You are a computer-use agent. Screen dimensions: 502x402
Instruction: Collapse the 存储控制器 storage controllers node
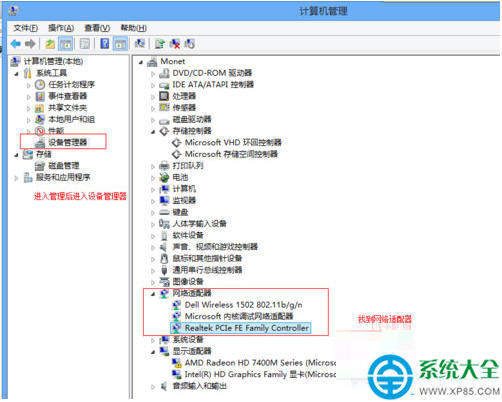[x=153, y=132]
